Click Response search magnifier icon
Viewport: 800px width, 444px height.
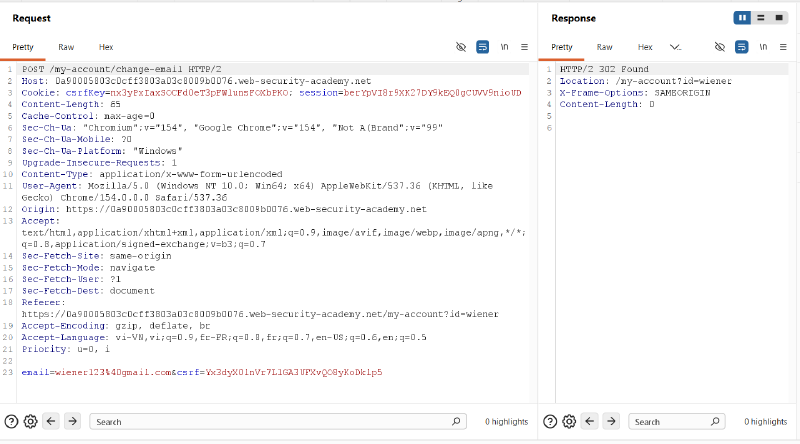(715, 422)
